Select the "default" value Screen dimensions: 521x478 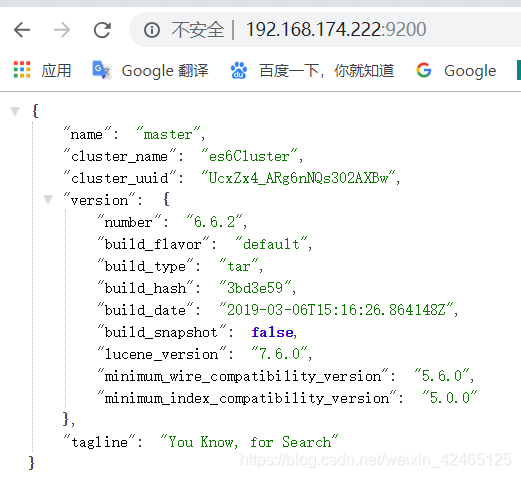(271, 244)
